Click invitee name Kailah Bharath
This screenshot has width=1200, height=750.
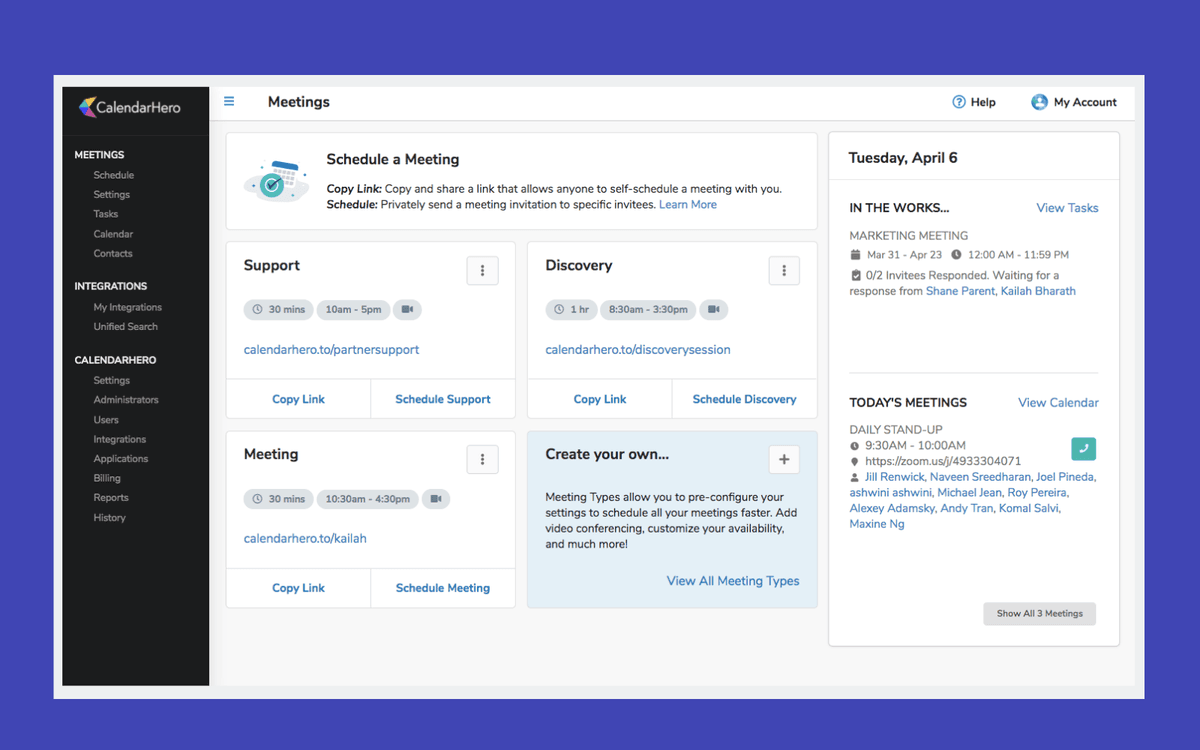1038,291
